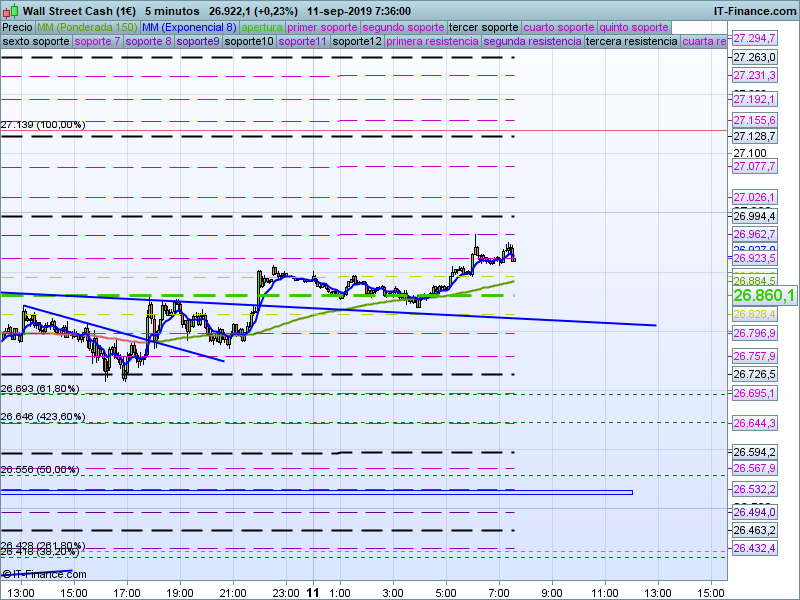The image size is (800, 600).
Task: Click the 27.139 (100,00%) Fibonacci label
Action: pos(43,125)
